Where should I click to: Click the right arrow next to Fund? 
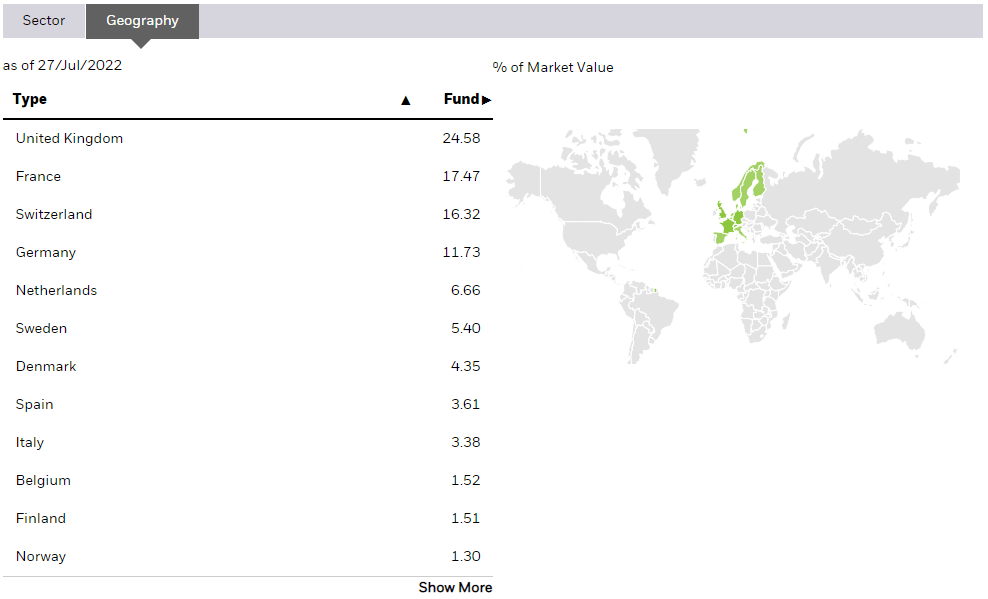[x=487, y=100]
